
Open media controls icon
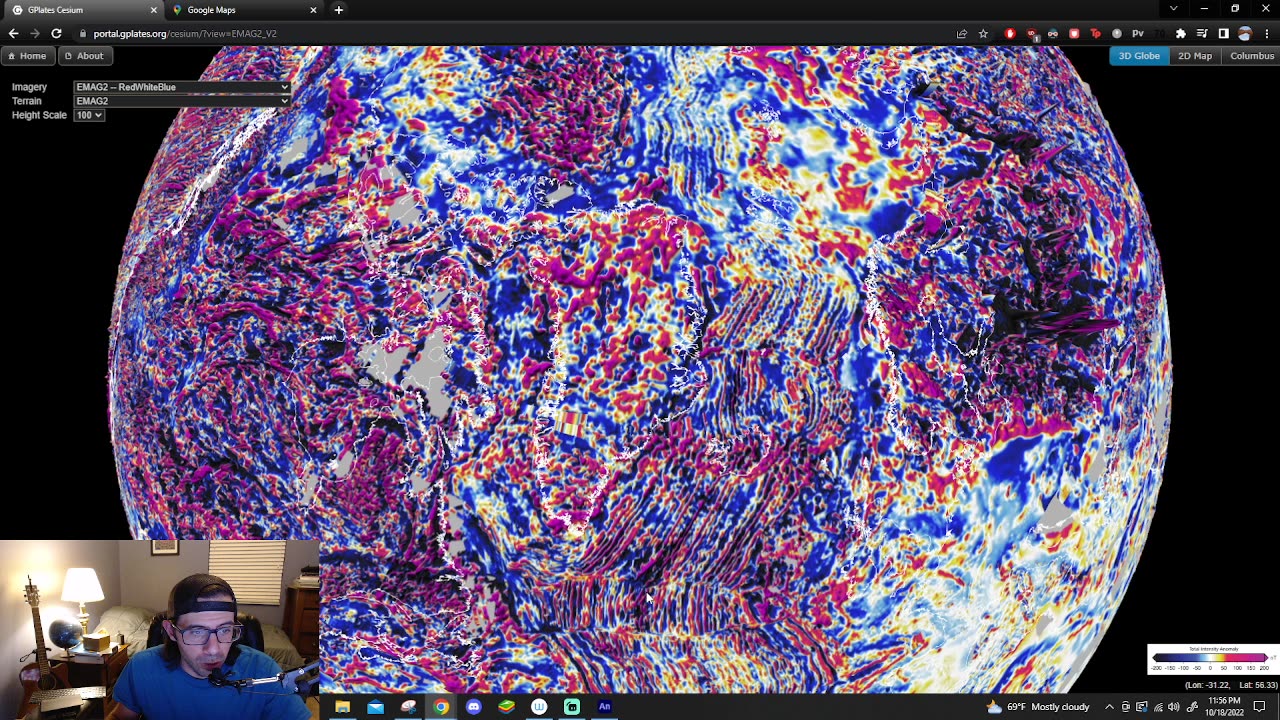[x=1202, y=33]
